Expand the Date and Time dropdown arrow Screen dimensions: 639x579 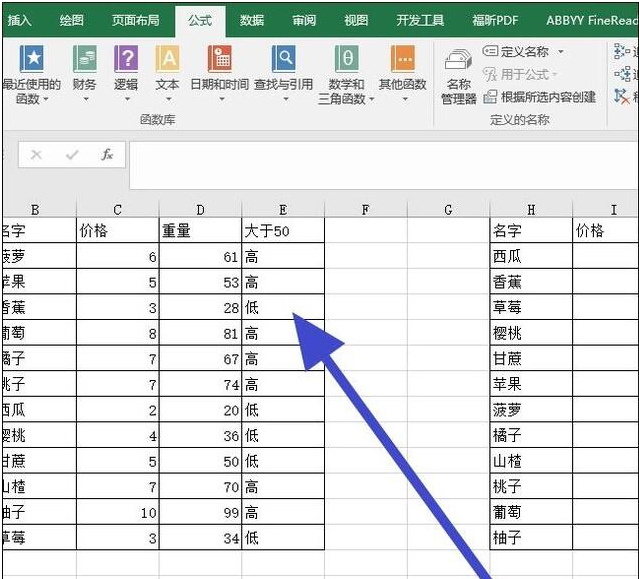click(x=222, y=99)
